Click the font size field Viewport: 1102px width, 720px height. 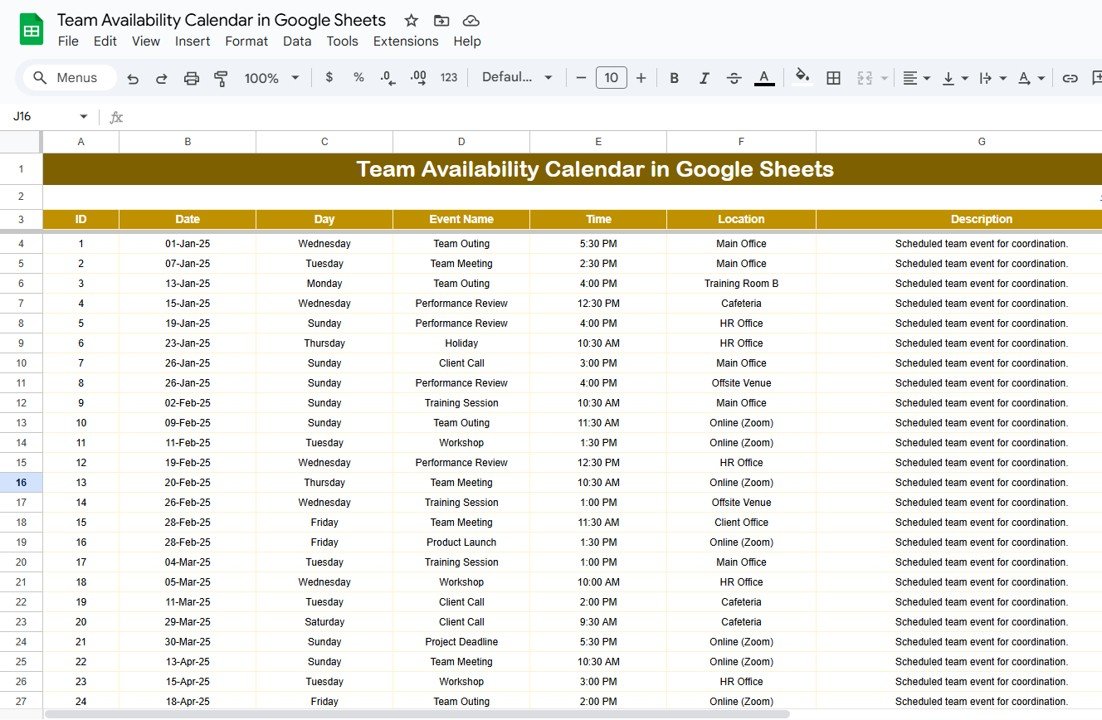tap(611, 77)
